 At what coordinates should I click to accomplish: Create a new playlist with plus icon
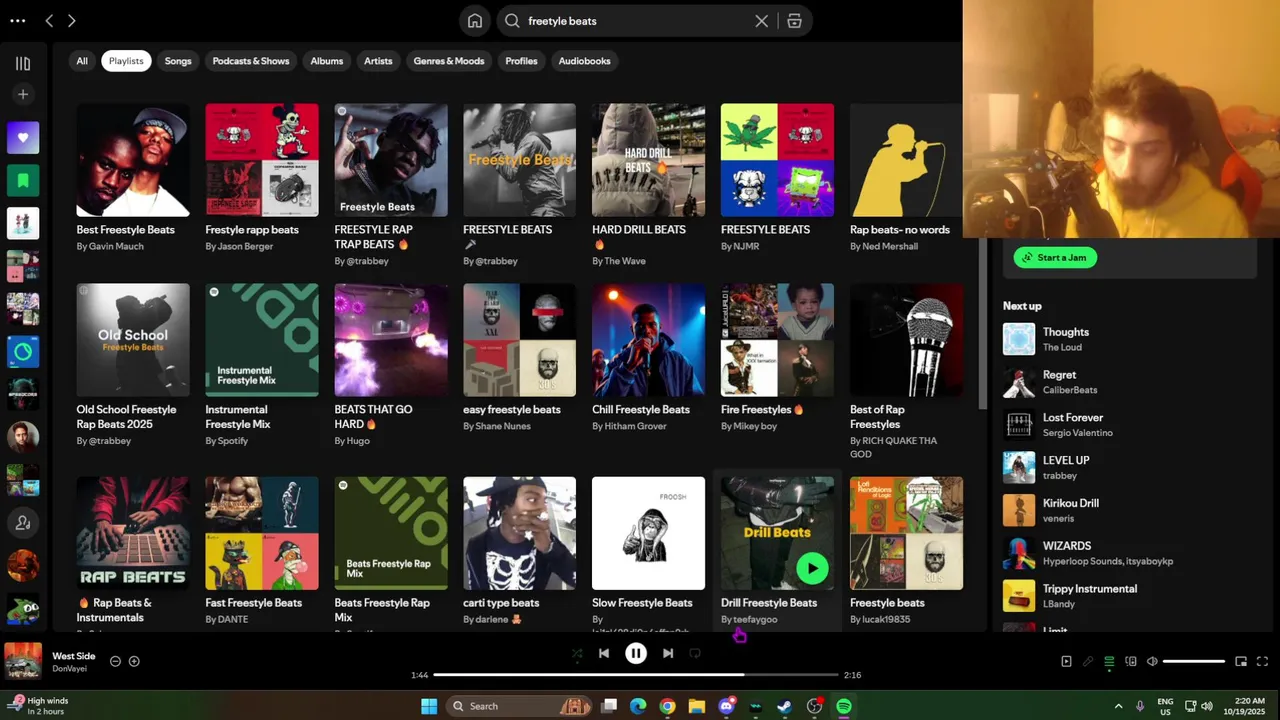coord(23,94)
